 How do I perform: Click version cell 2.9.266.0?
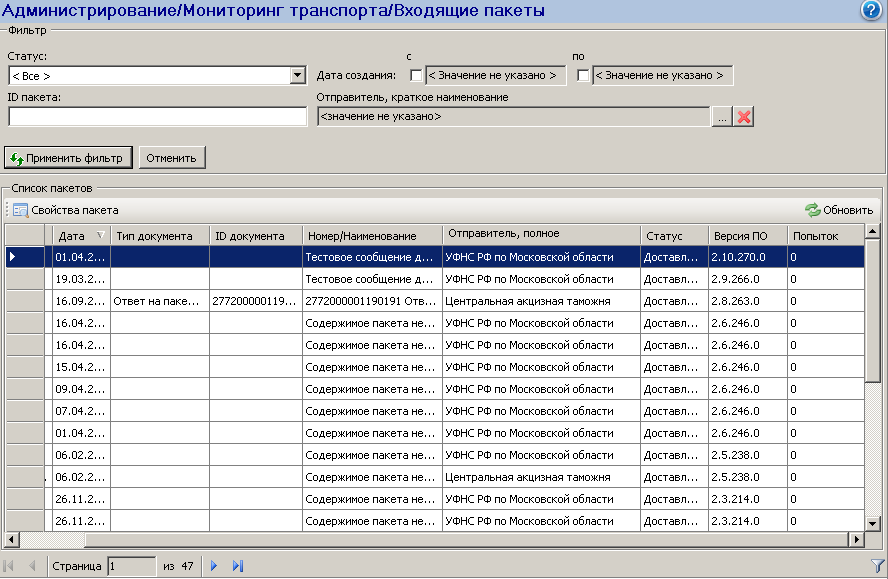click(748, 279)
